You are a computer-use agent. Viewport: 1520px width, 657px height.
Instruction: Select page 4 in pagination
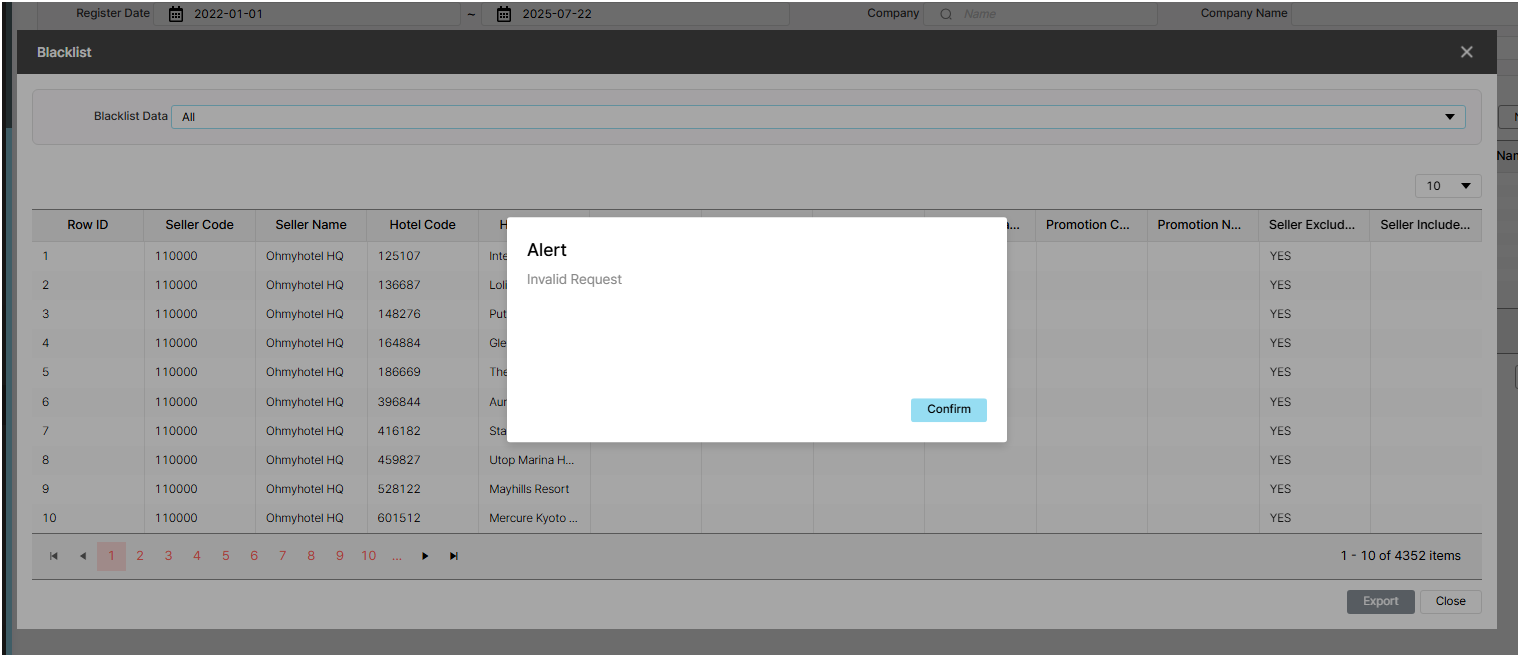click(x=197, y=556)
